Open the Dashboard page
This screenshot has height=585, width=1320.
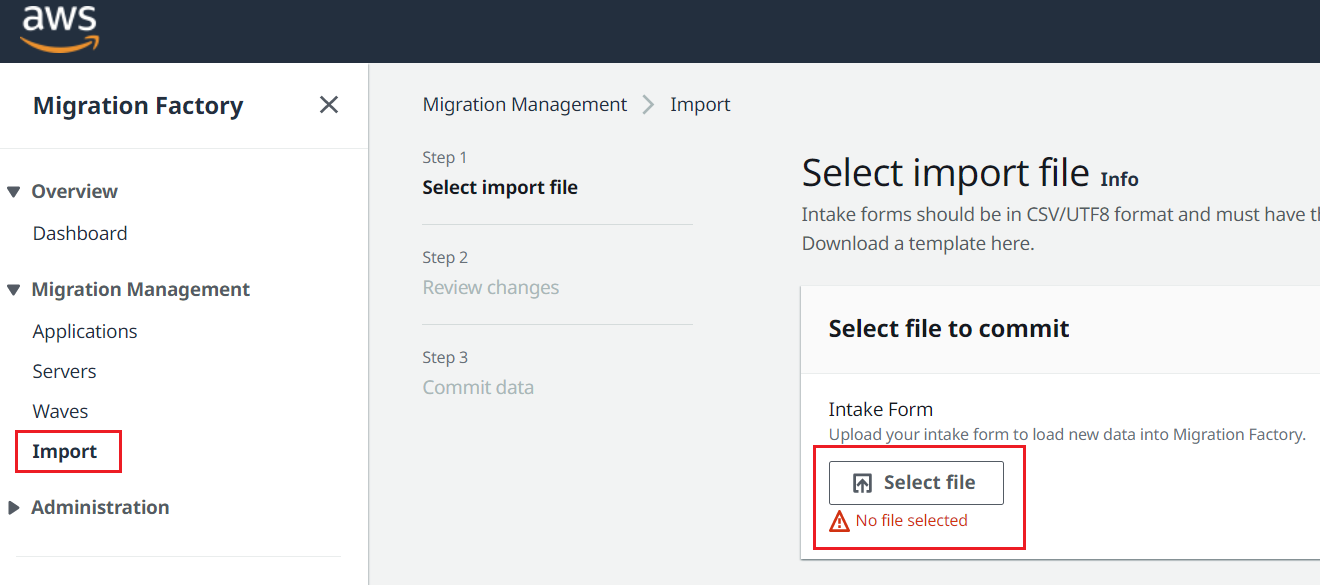tap(80, 233)
